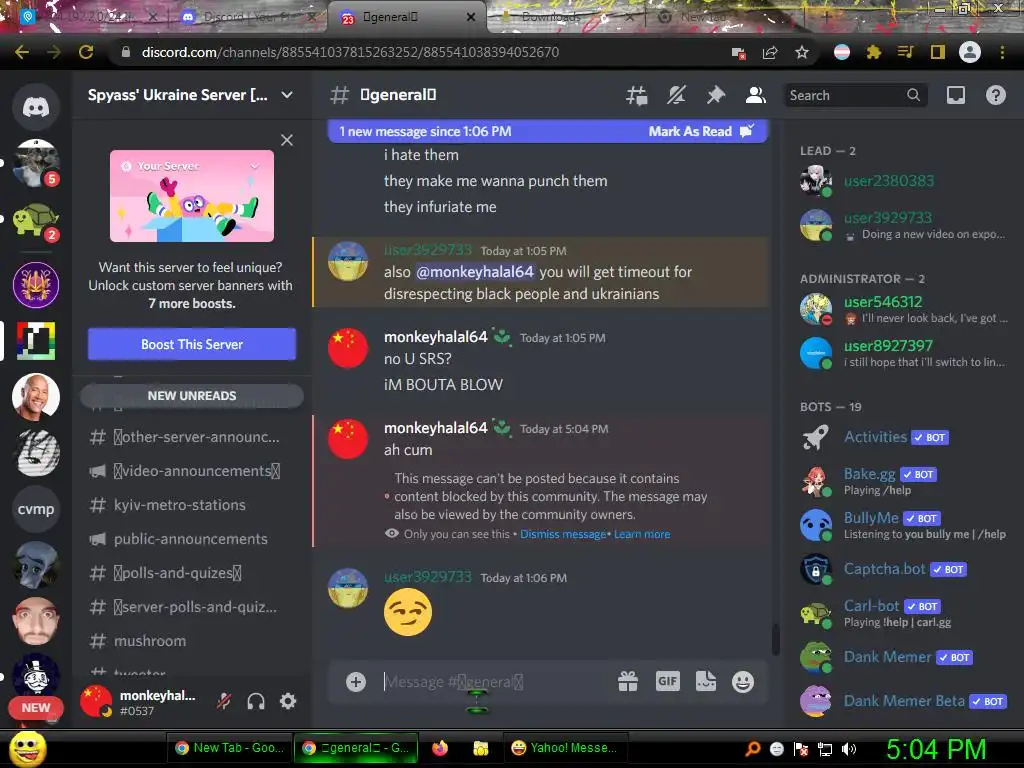Open browser extensions puzzle icon
The height and width of the screenshot is (768, 1024).
874,52
